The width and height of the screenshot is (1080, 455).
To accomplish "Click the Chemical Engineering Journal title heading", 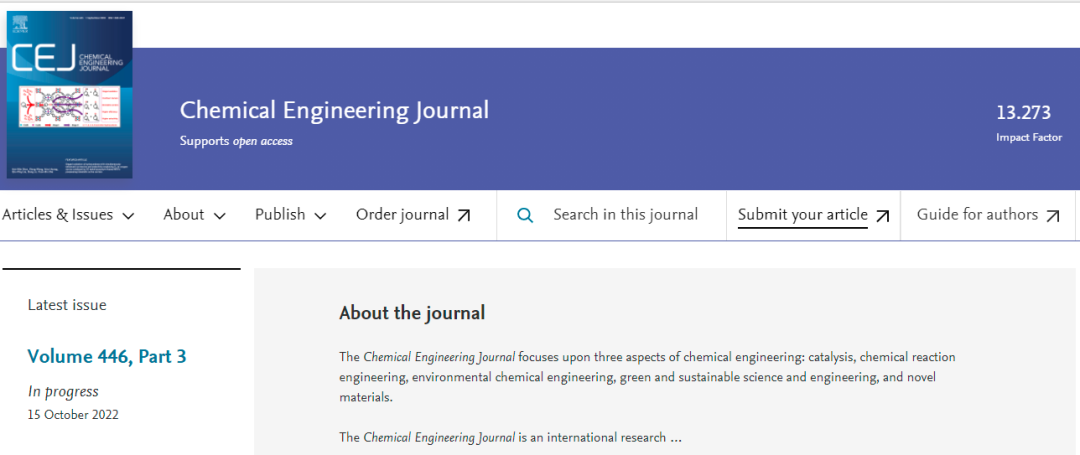I will click(x=334, y=110).
